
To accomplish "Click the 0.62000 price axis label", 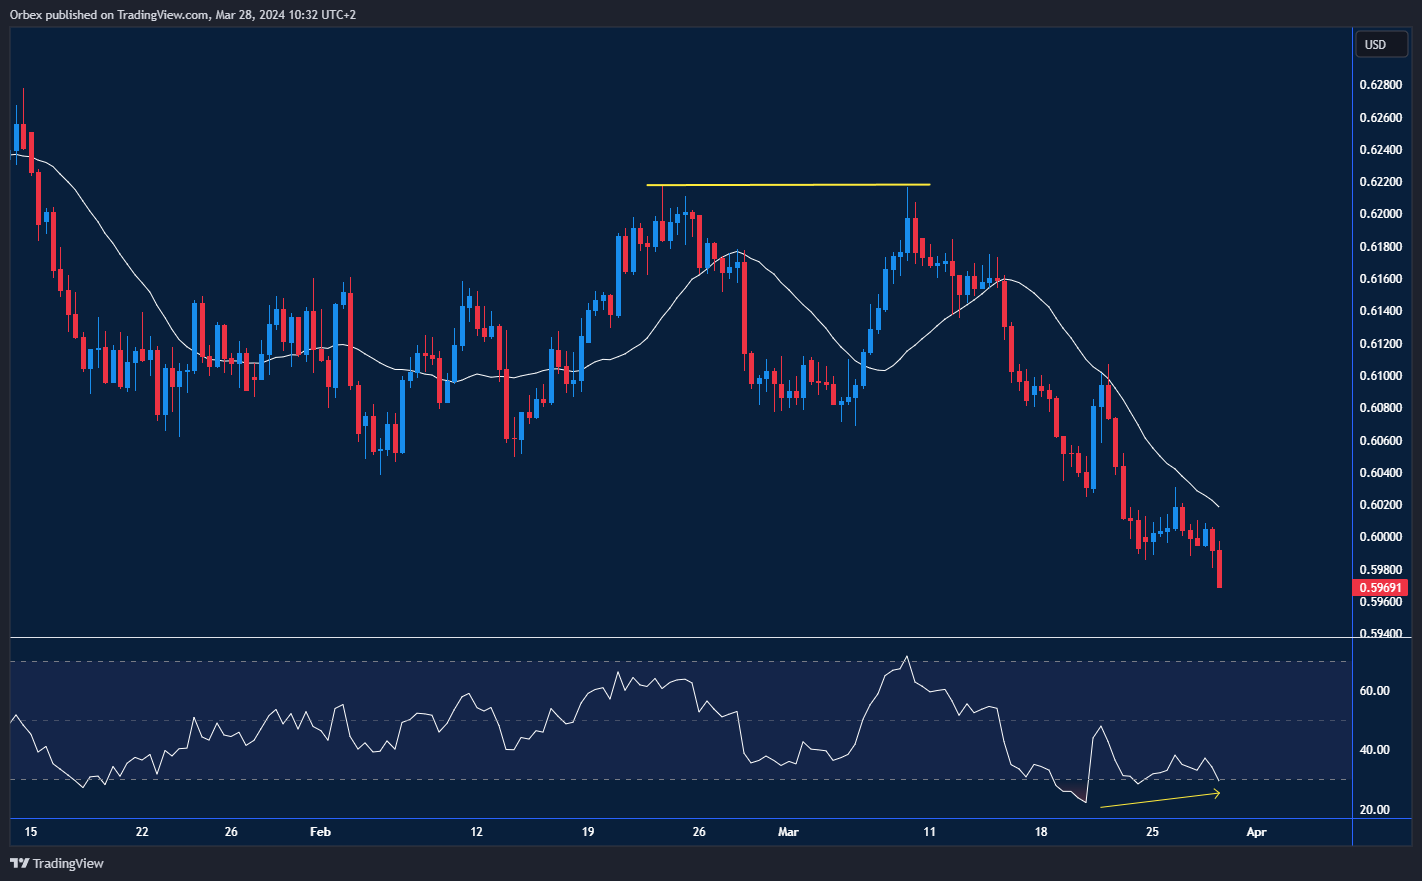I will [1380, 214].
